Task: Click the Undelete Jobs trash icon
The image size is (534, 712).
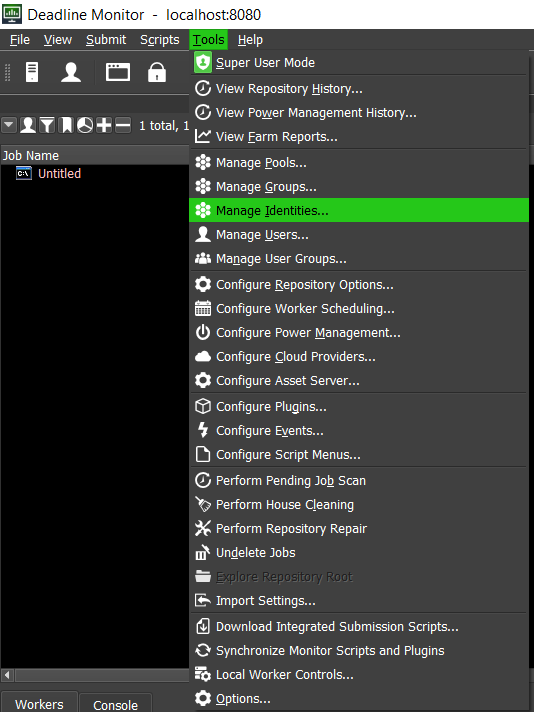Action: coord(203,553)
